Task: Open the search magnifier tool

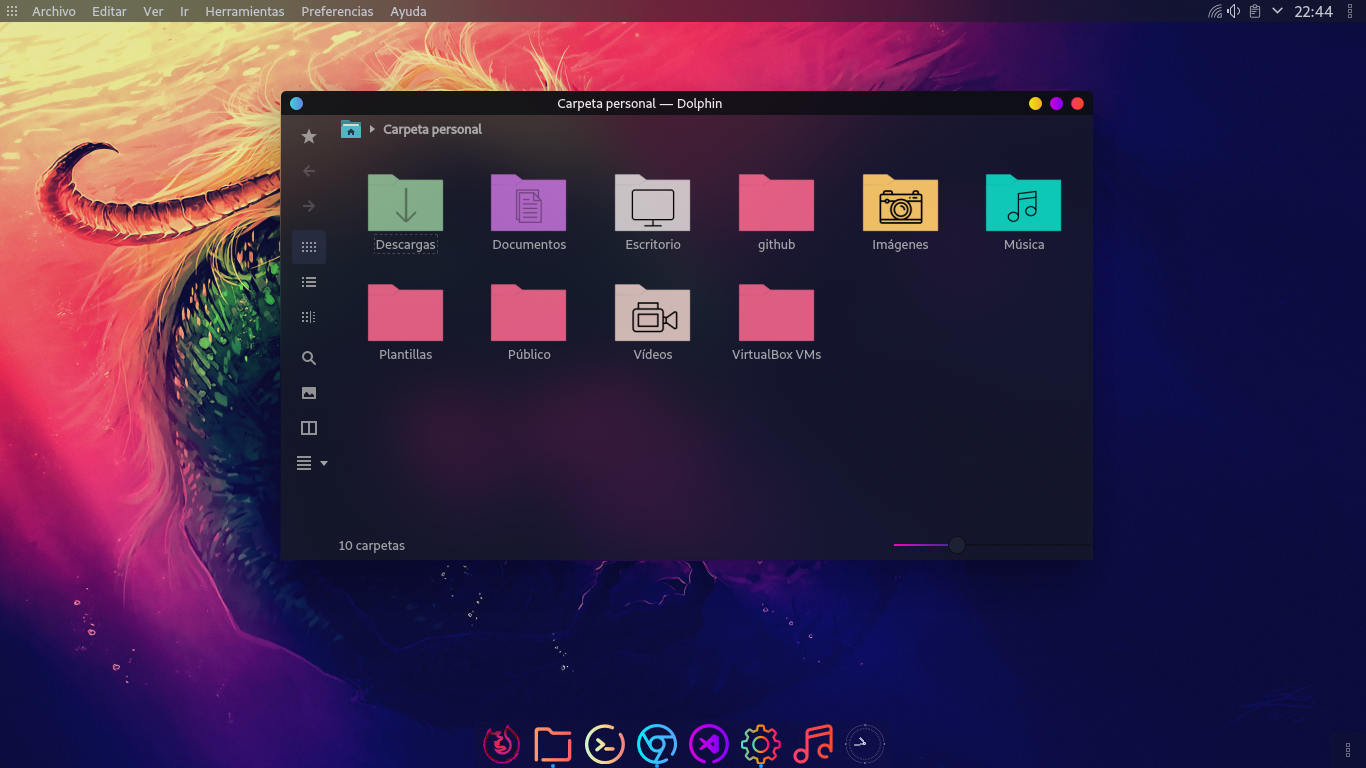Action: coord(309,358)
